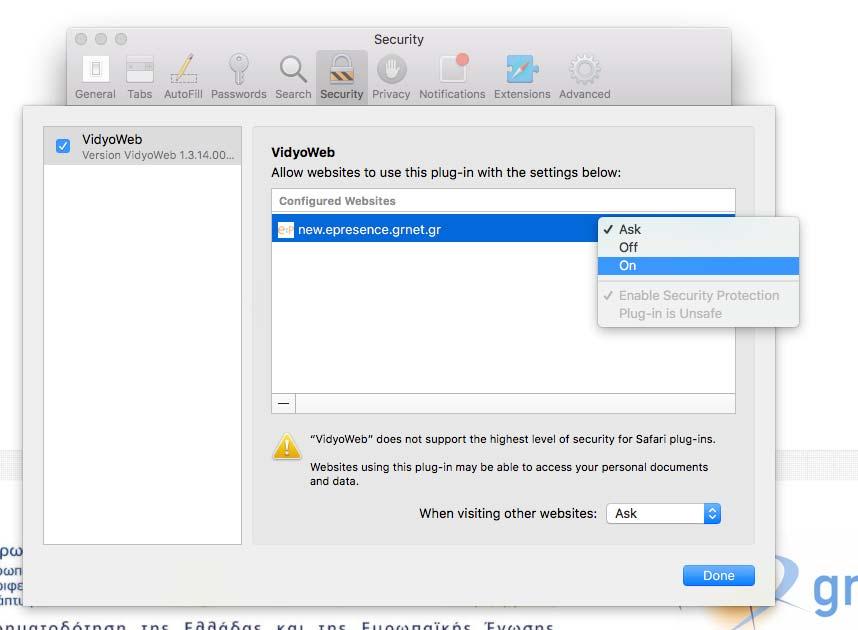Uncheck the VidyoWeb plug-in checkbox
The width and height of the screenshot is (858, 630).
click(x=63, y=146)
